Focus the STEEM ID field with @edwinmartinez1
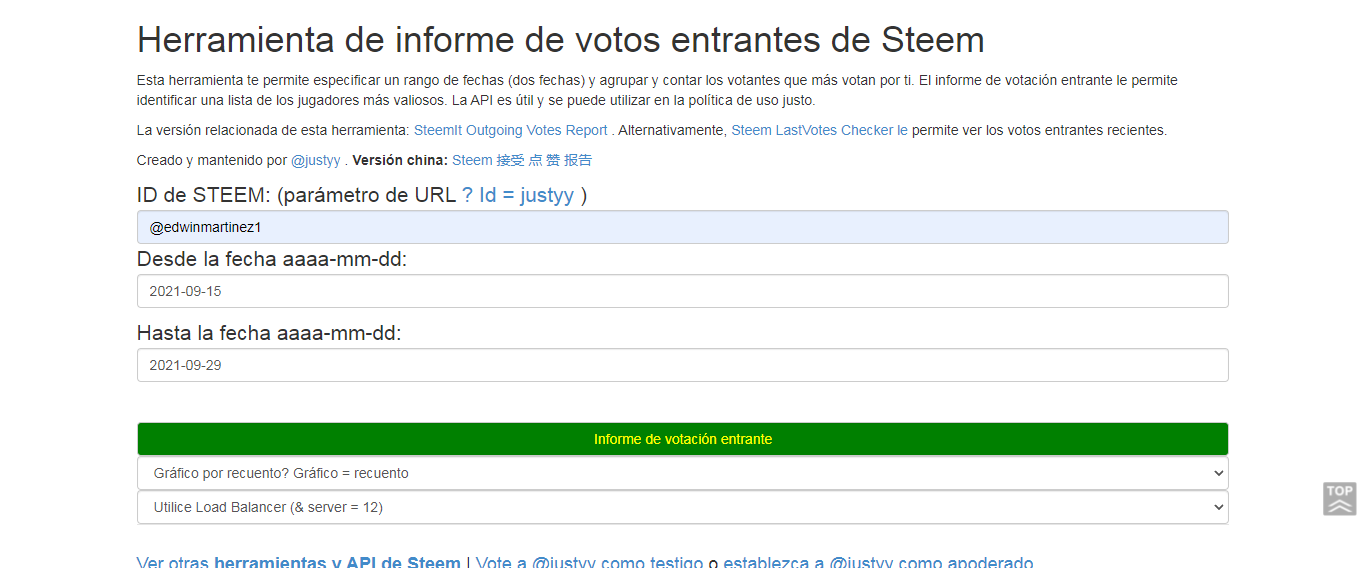The image size is (1366, 568). pyautogui.click(x=682, y=227)
